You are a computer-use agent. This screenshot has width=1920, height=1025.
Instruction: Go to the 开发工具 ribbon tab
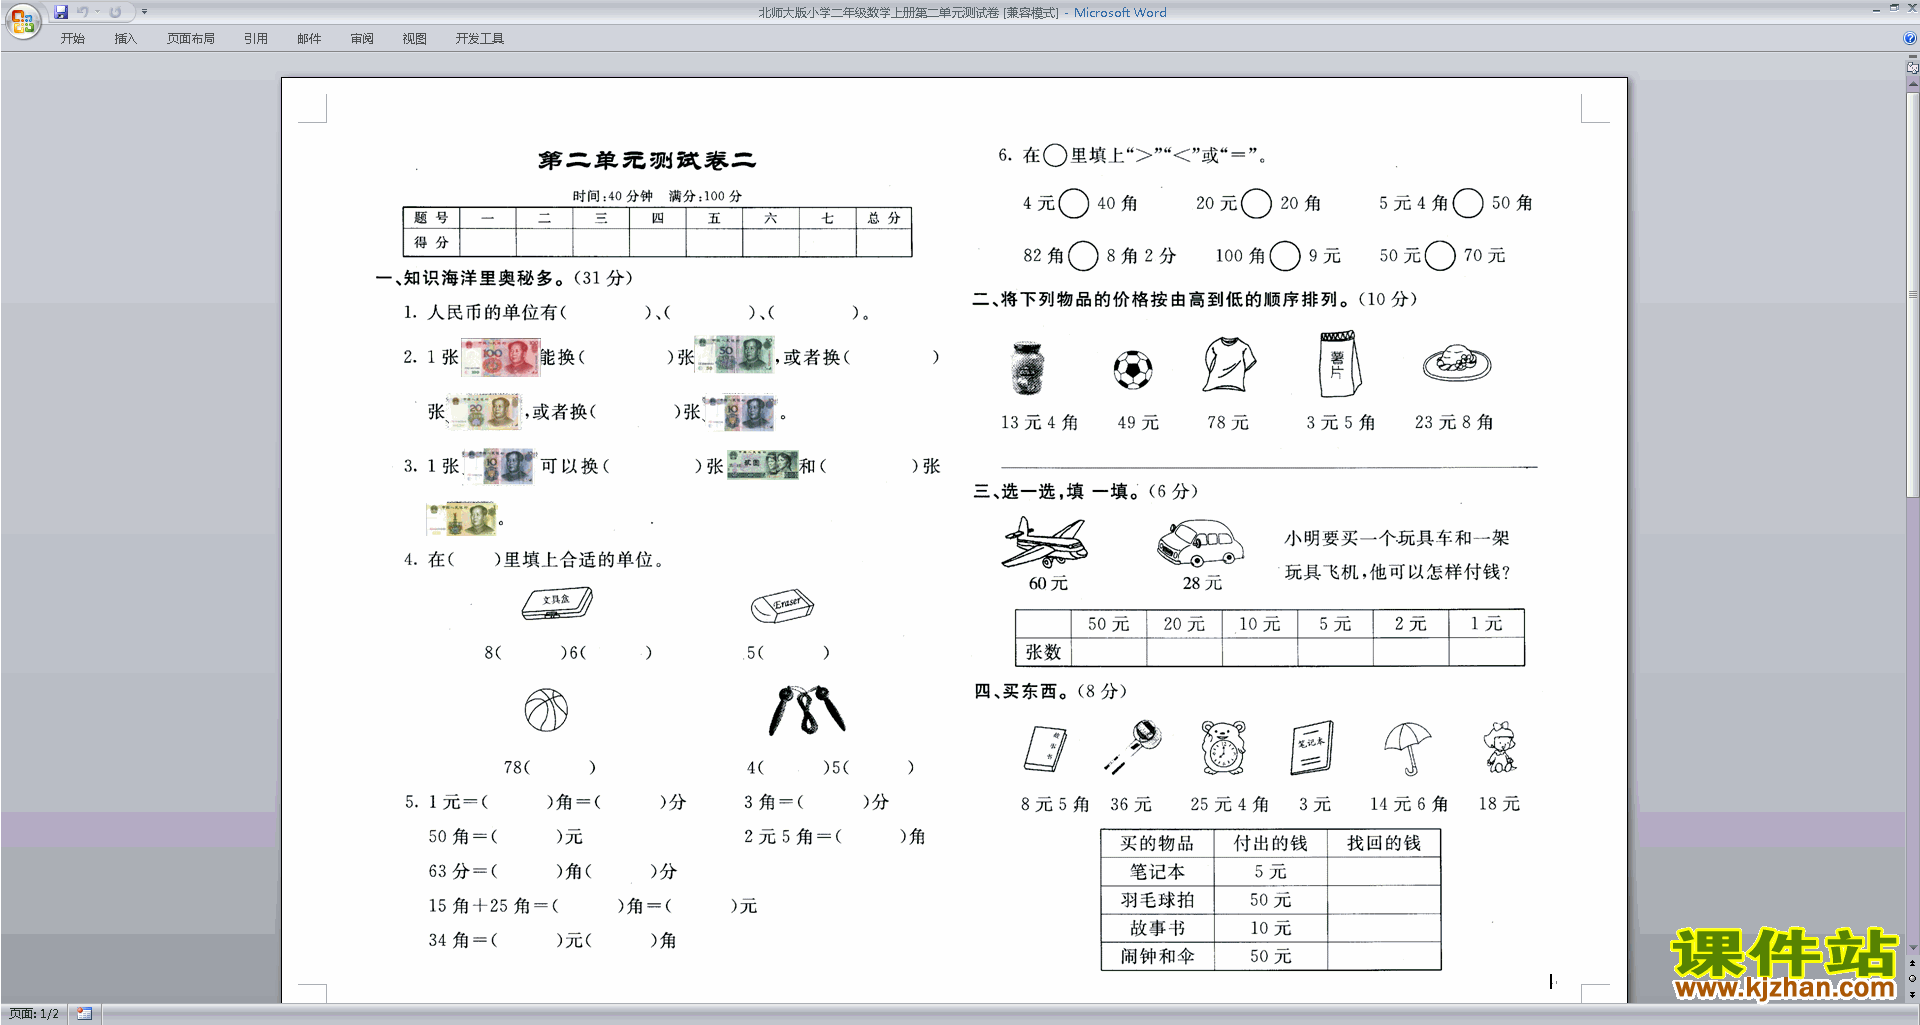[480, 39]
